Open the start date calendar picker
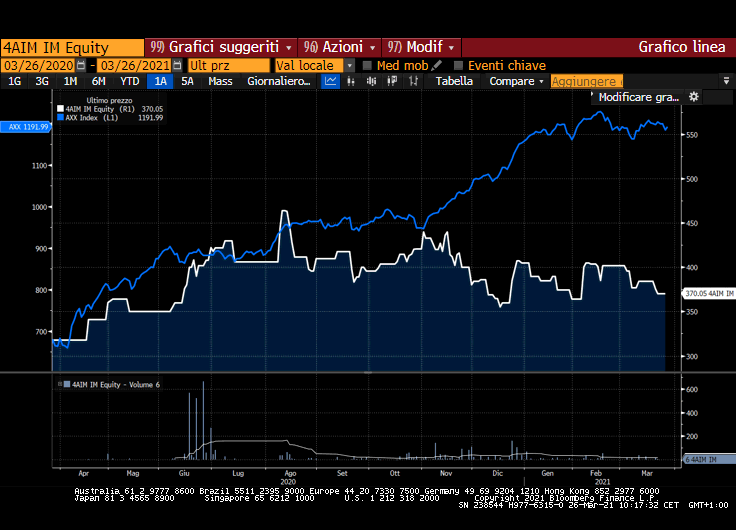This screenshot has width=736, height=530. click(x=81, y=65)
